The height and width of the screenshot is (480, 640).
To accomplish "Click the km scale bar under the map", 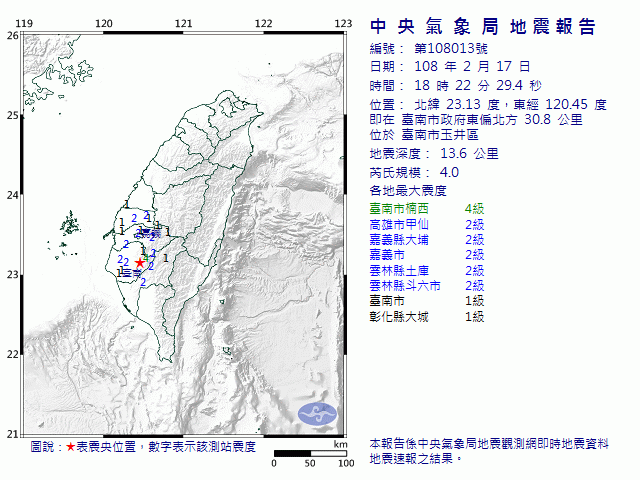I will 310,453.
